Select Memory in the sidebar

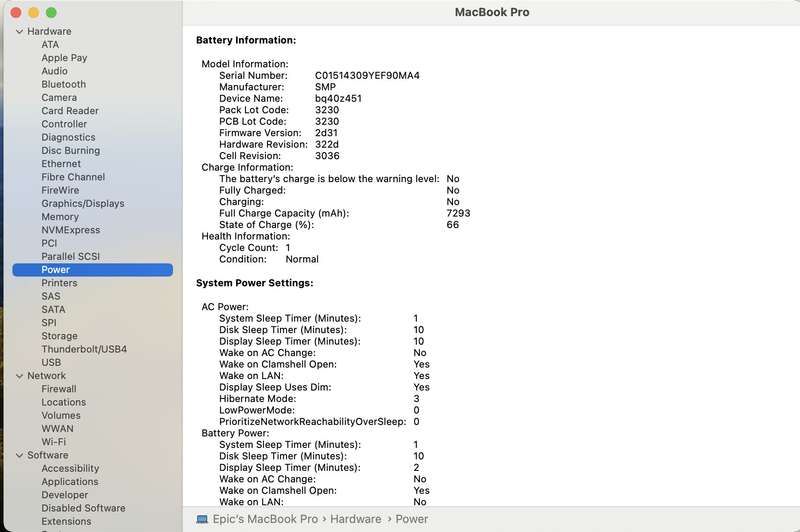[60, 217]
